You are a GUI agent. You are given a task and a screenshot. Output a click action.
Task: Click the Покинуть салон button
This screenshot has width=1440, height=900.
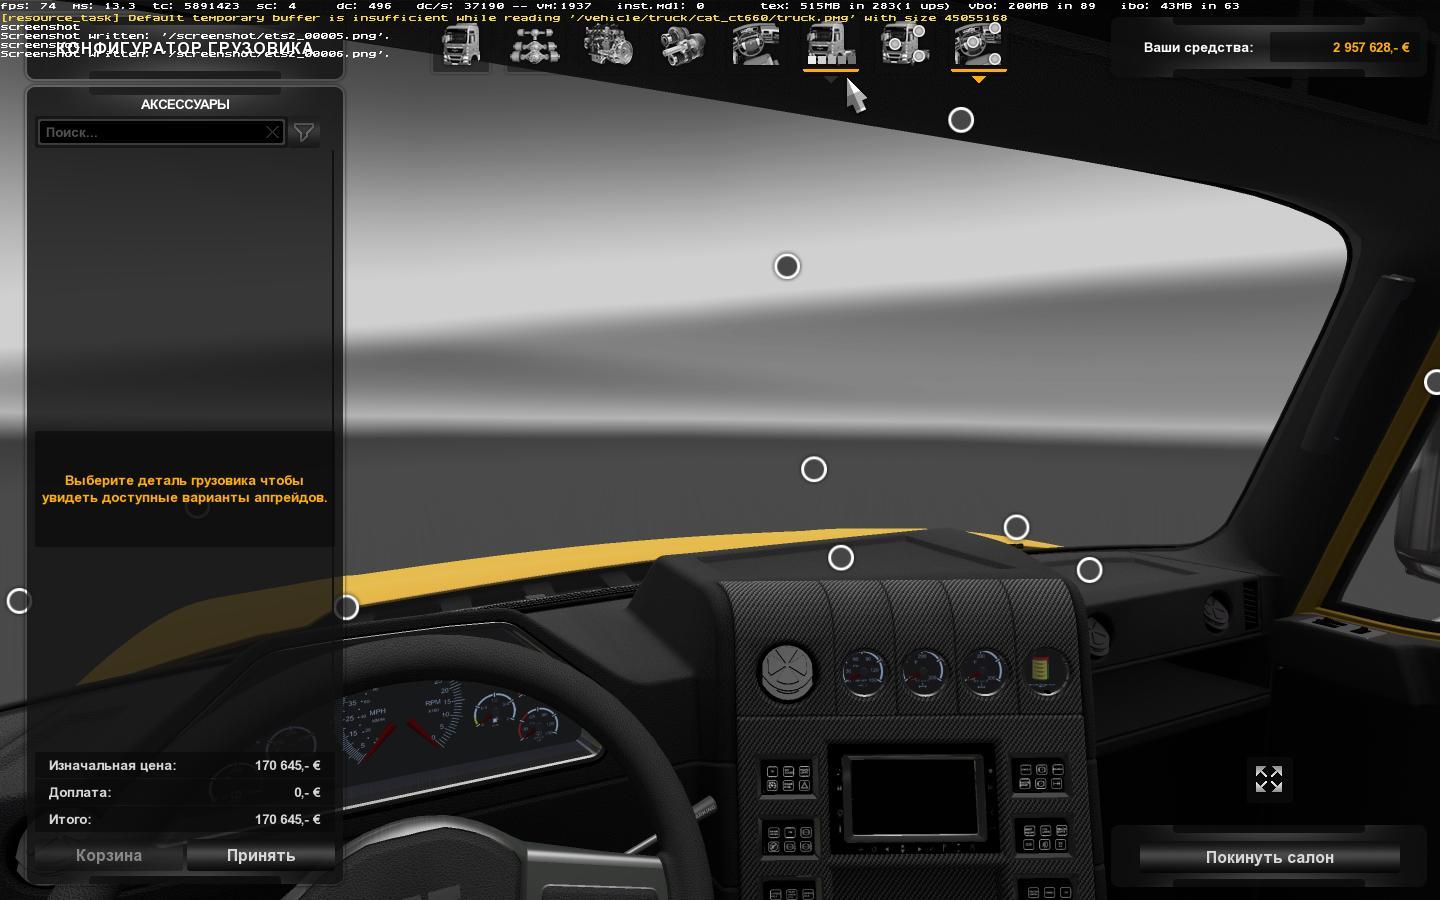click(1269, 857)
